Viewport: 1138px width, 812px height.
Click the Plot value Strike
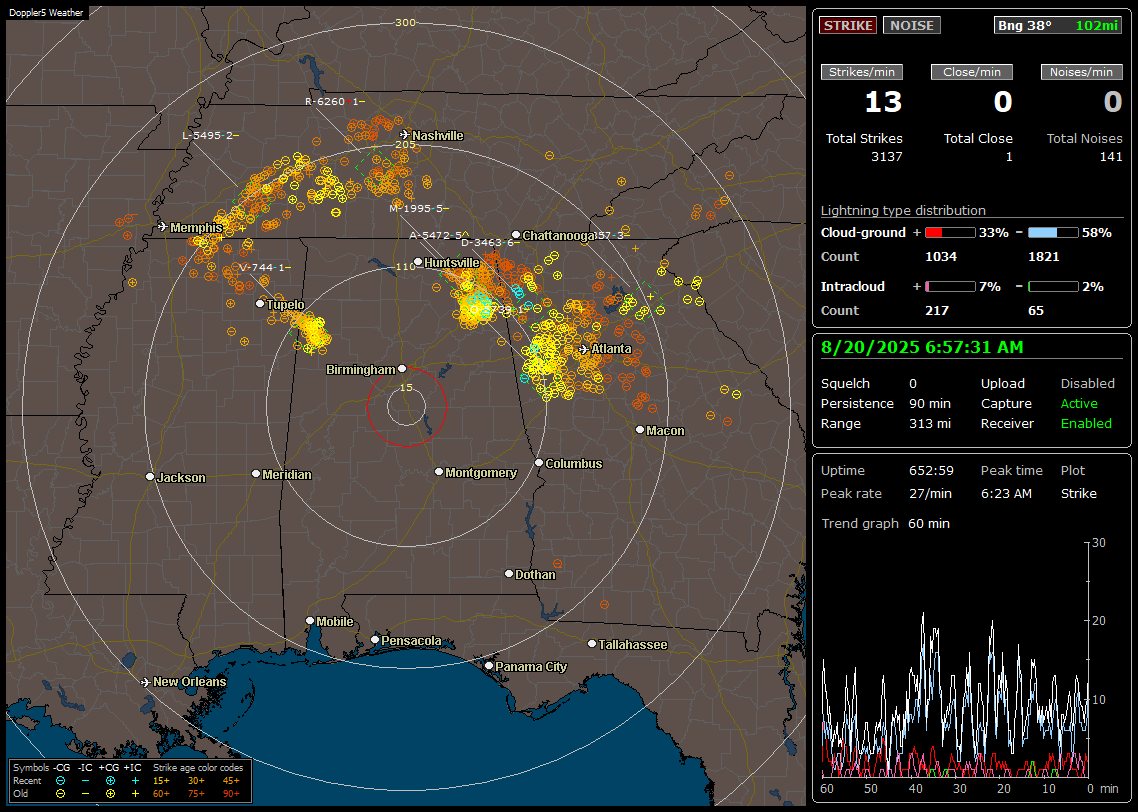(x=1078, y=493)
